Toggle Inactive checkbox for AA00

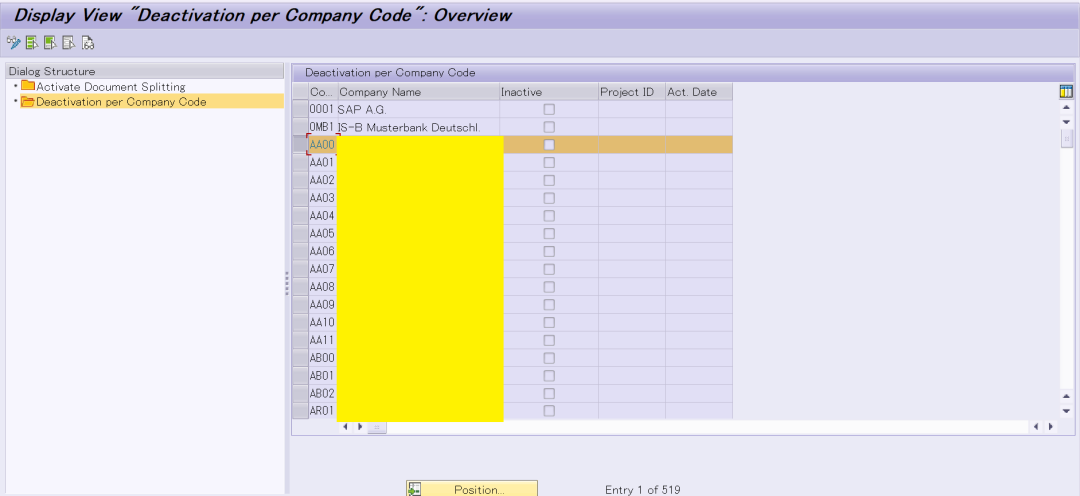[549, 145]
